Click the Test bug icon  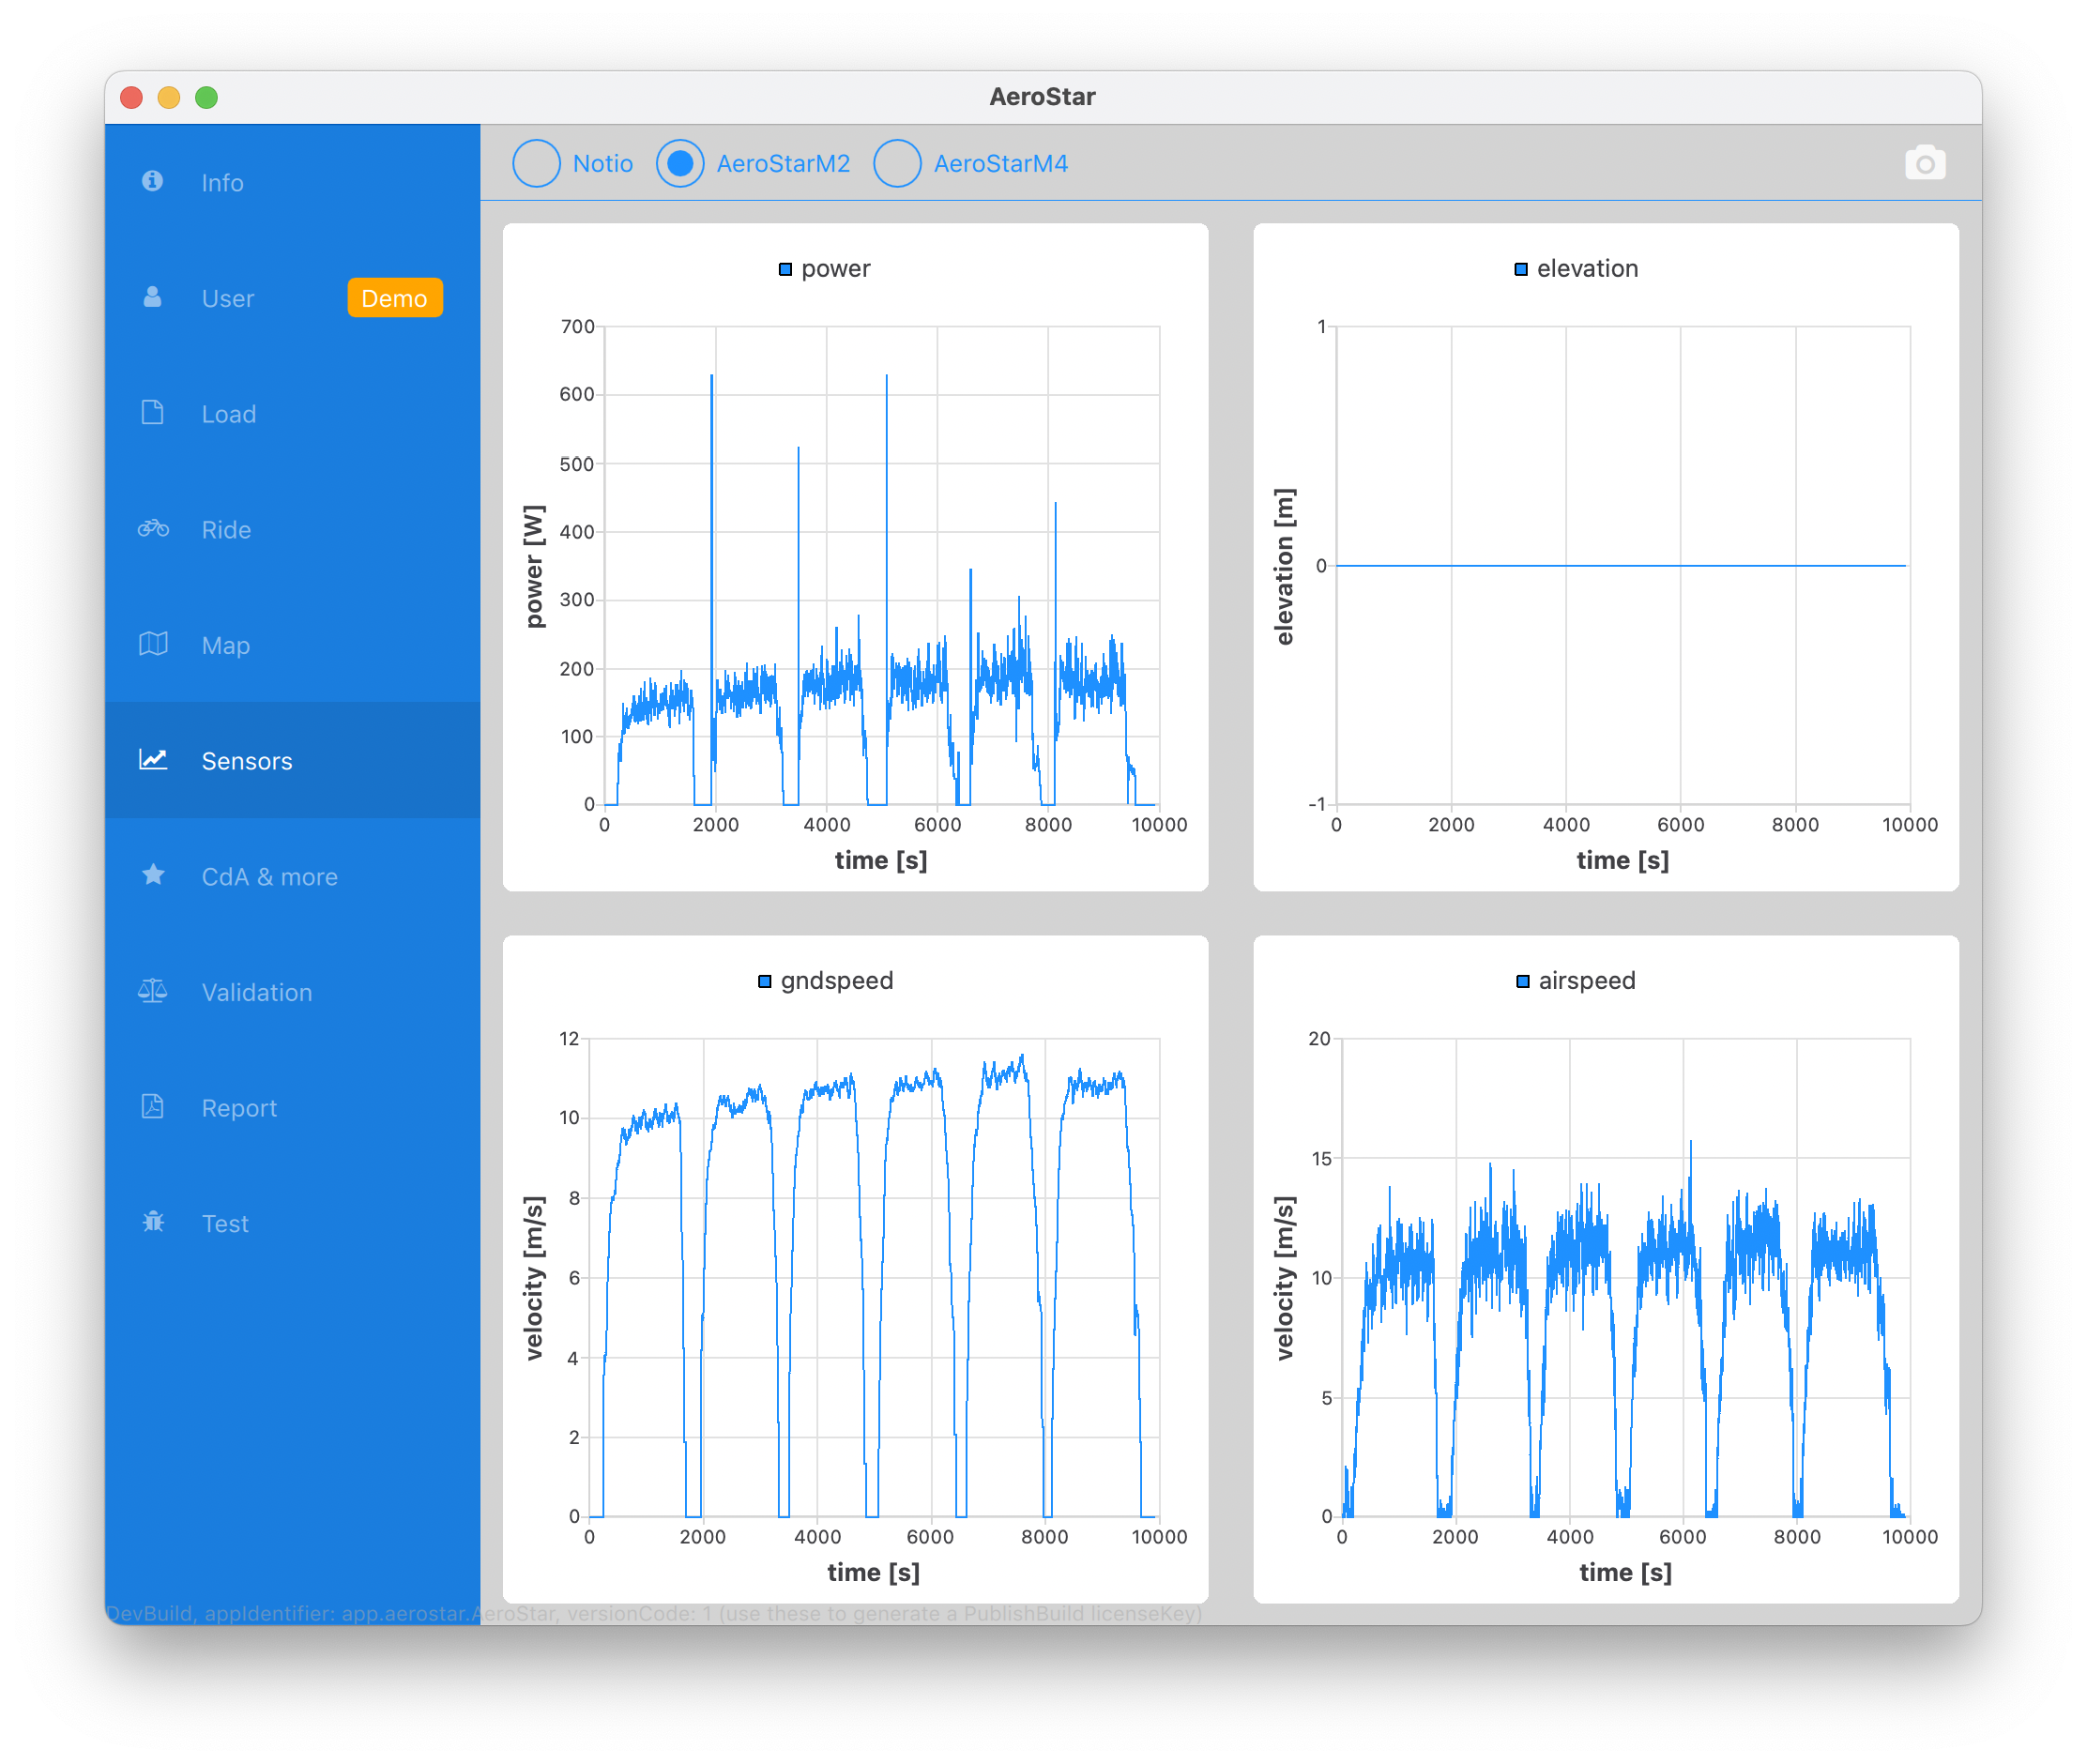[153, 1222]
